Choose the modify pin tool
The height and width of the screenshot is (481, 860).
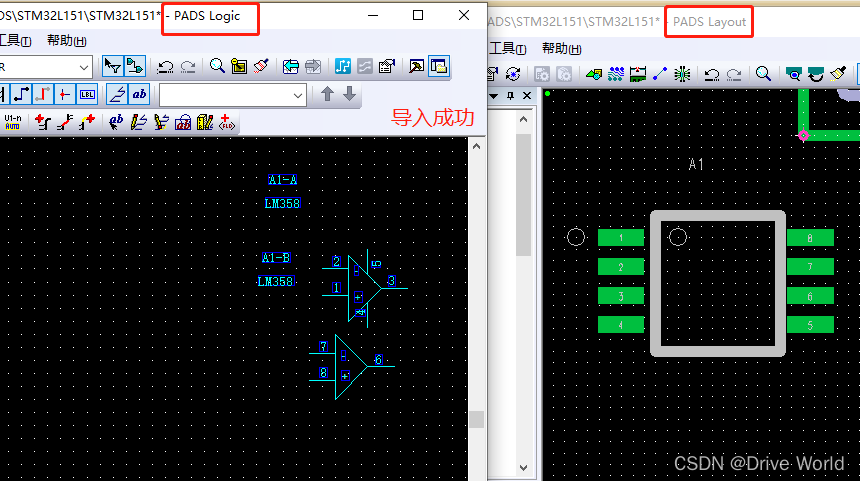(65, 122)
